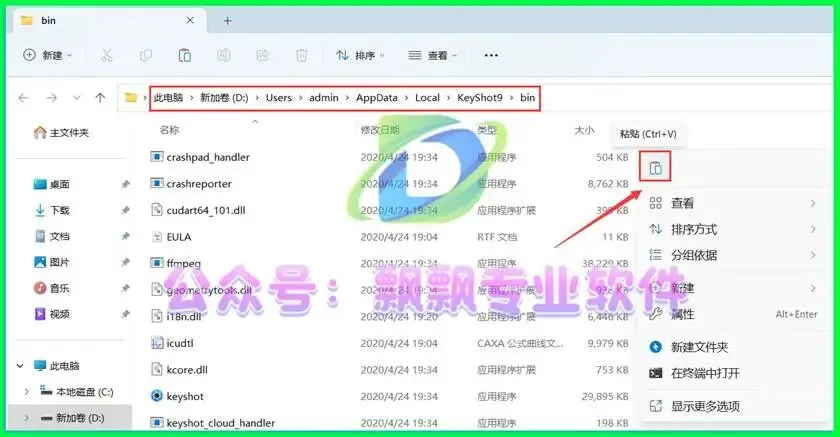Sort by the 大小 column header
840x437 pixels.
(x=584, y=130)
